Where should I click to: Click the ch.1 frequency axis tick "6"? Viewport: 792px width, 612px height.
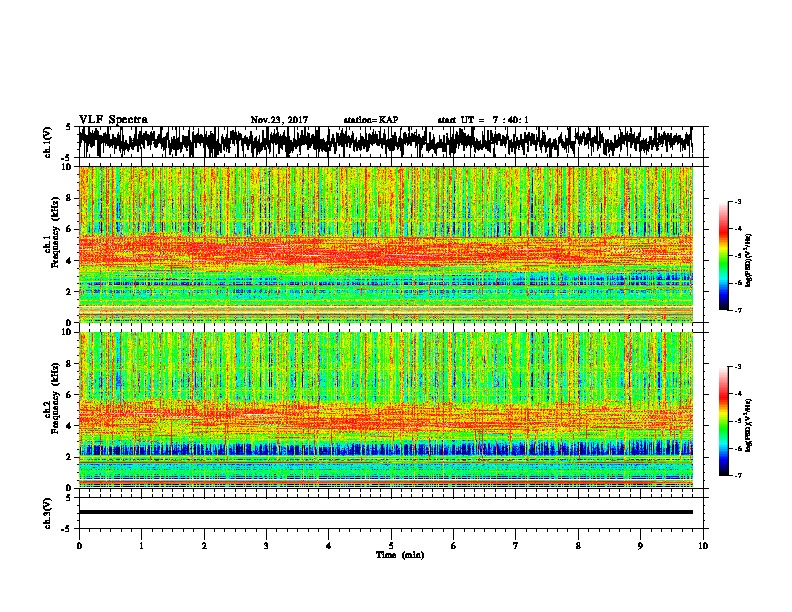(70, 229)
